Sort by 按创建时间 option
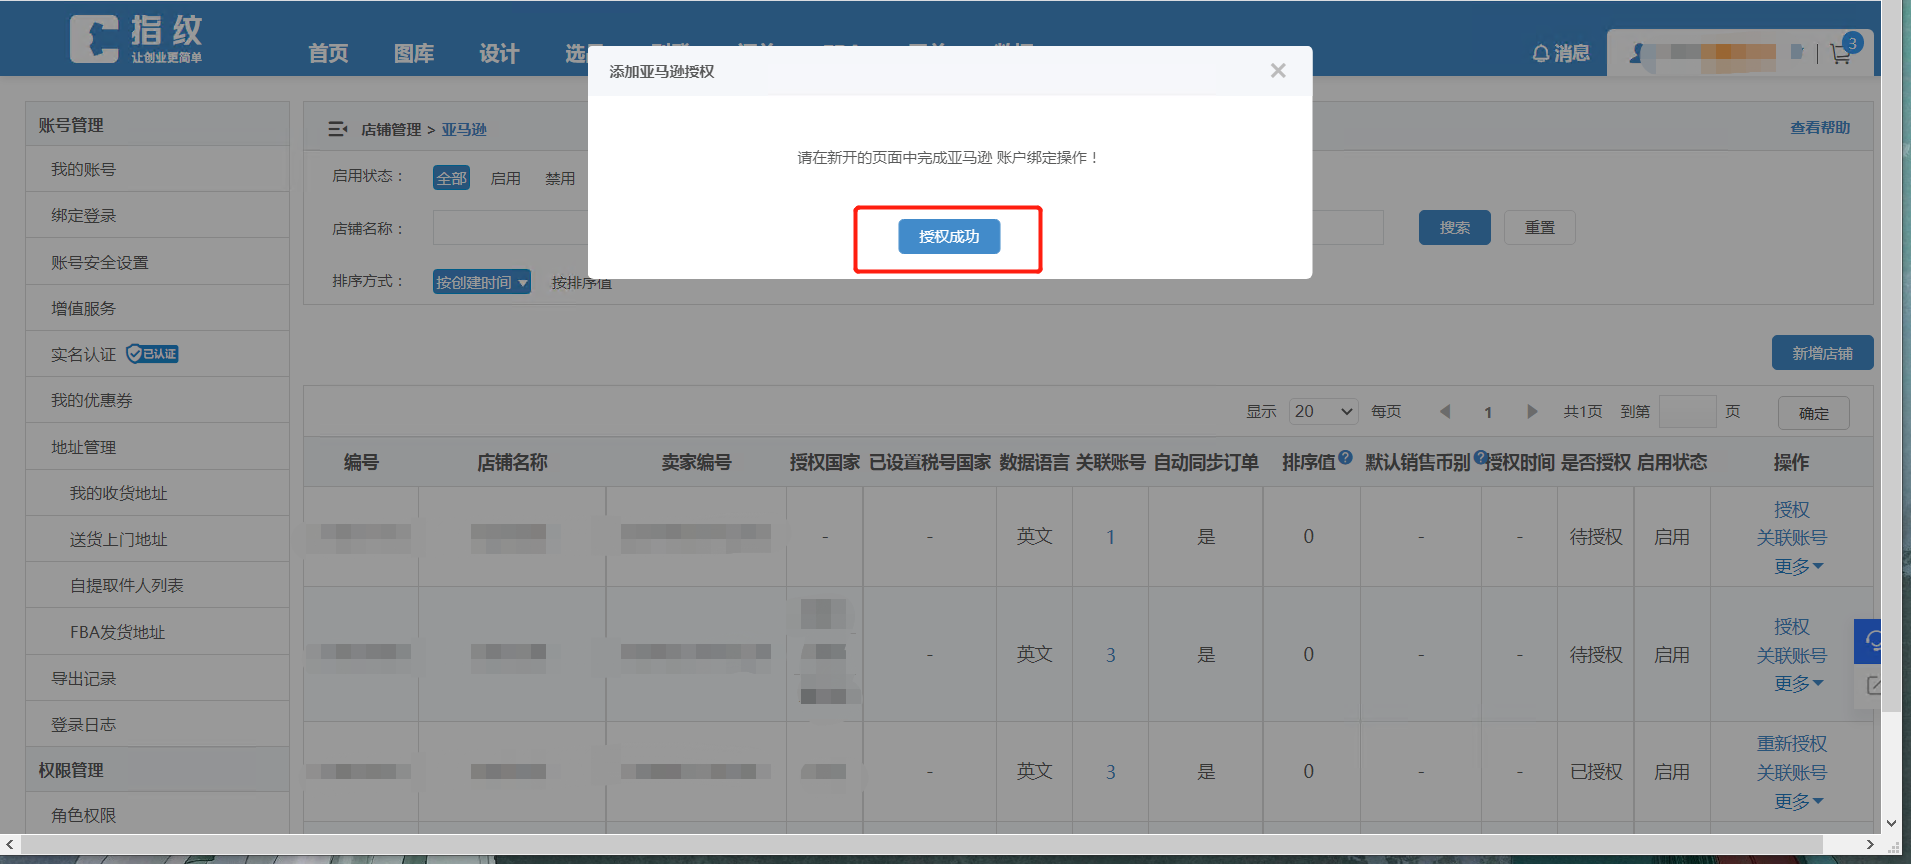Screen dimensions: 1911x864 click(481, 282)
